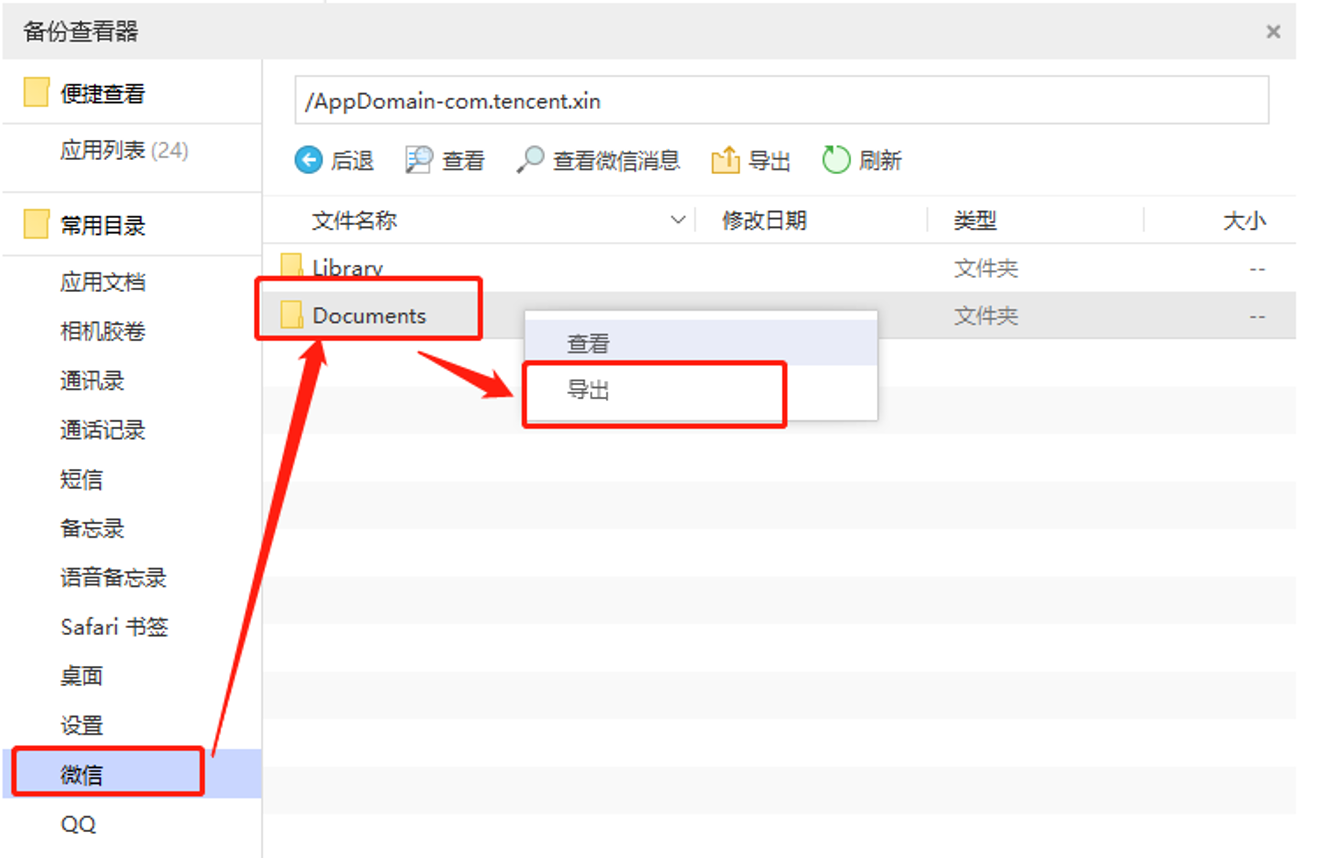Image resolution: width=1326 pixels, height=858 pixels.
Task: Click 文件夹 type cell in Library row
Action: pyautogui.click(x=986, y=268)
